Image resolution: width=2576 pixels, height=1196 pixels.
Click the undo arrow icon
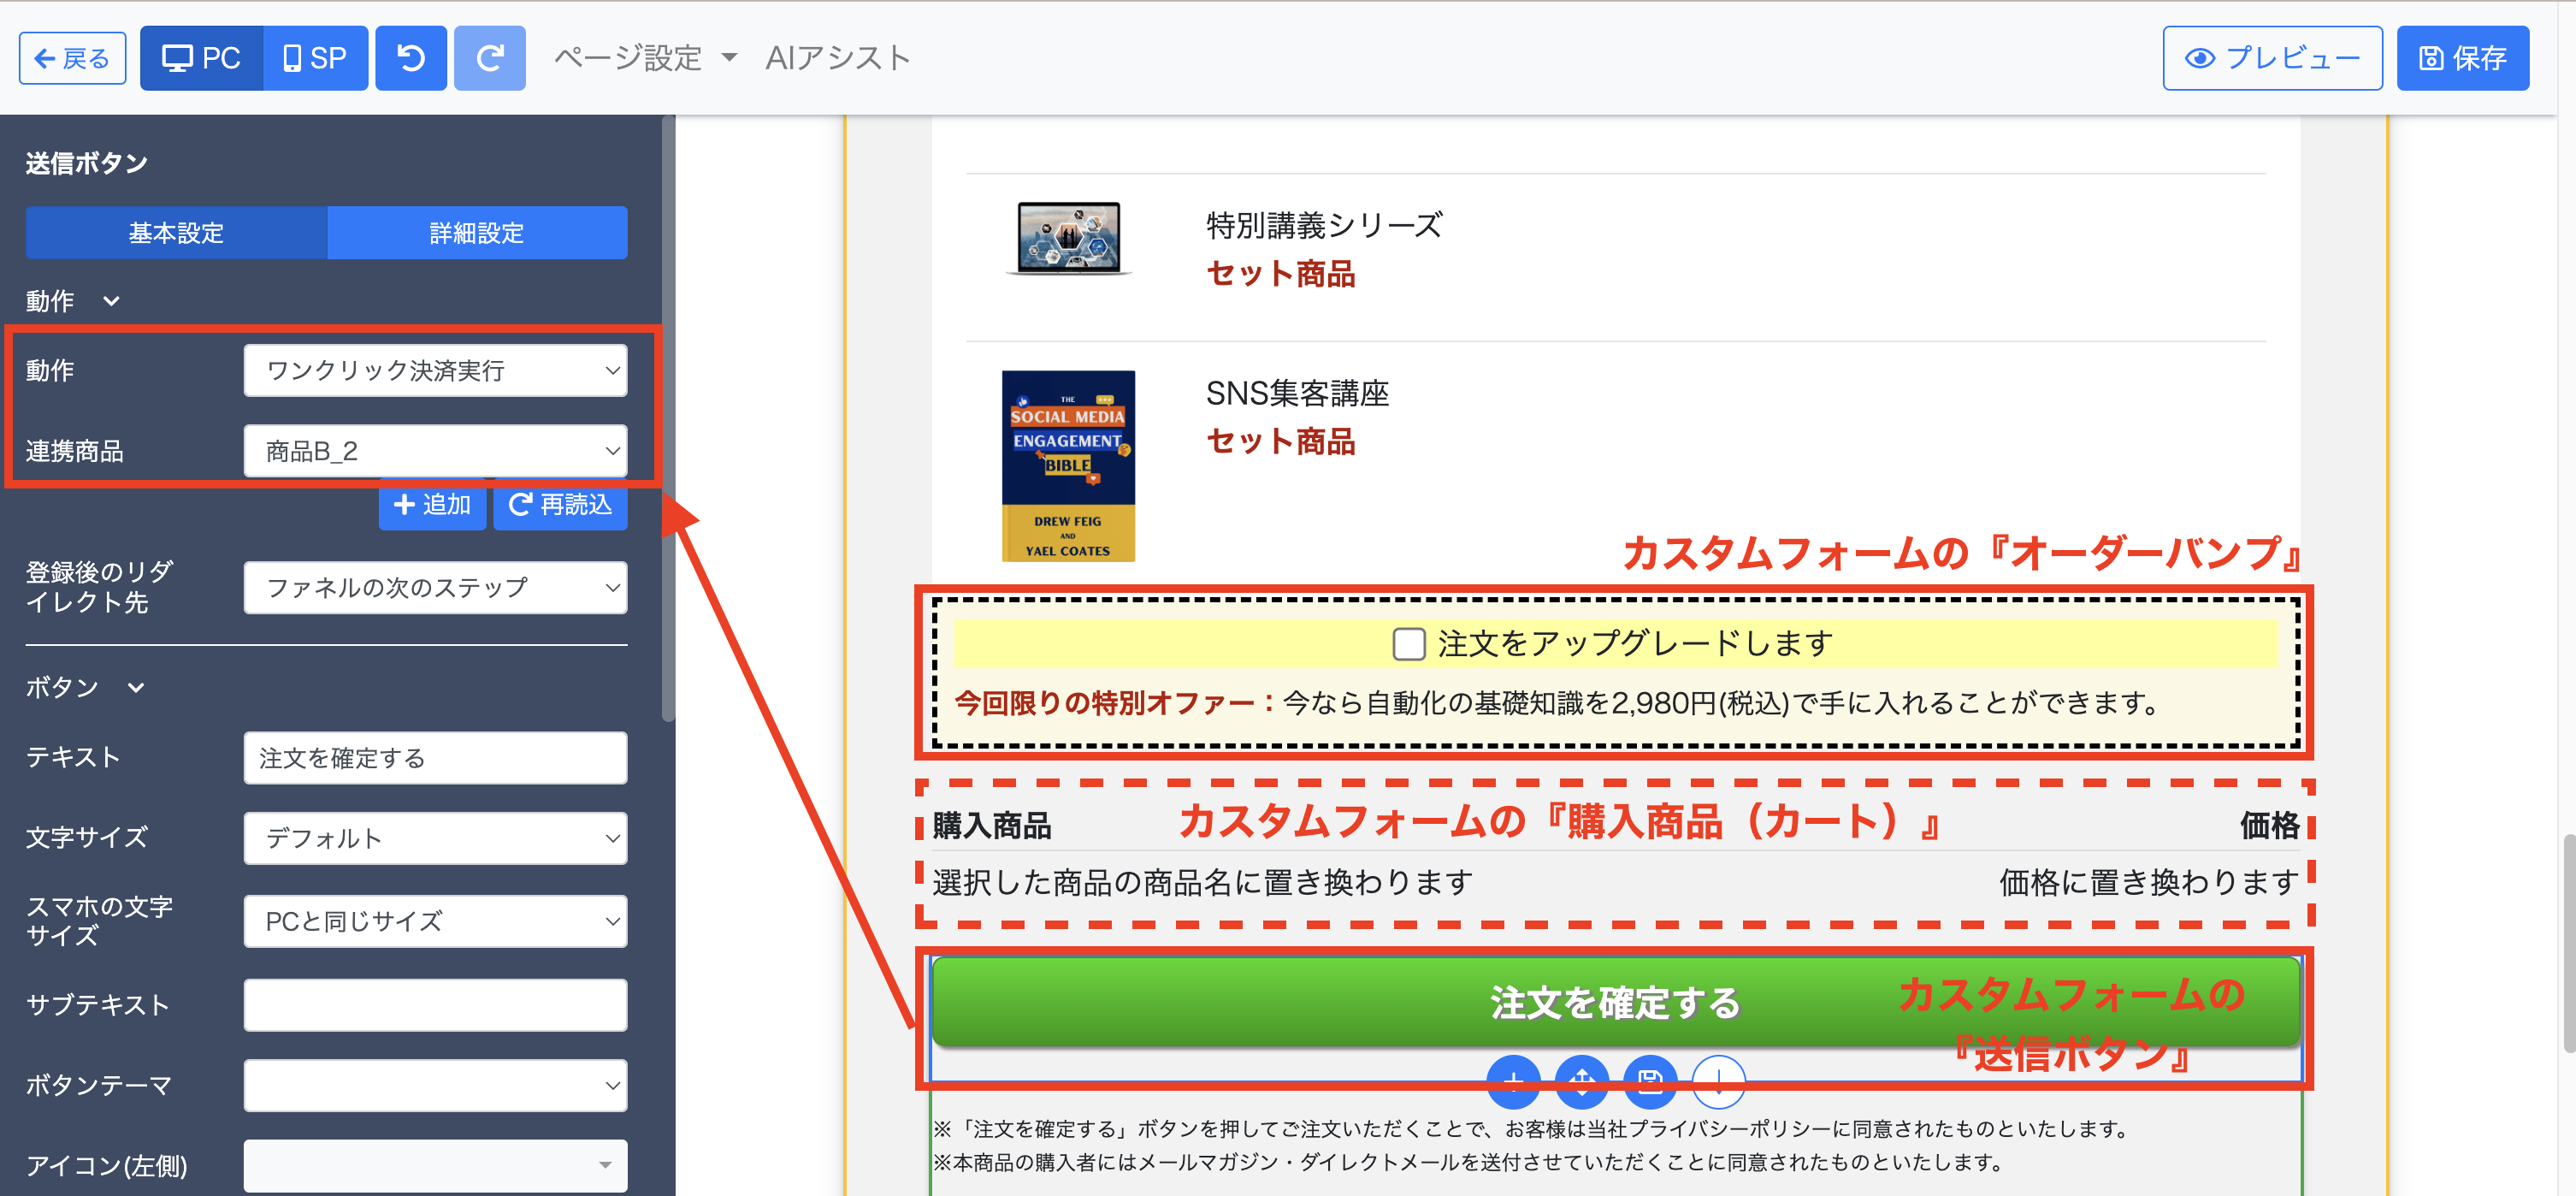[x=410, y=58]
